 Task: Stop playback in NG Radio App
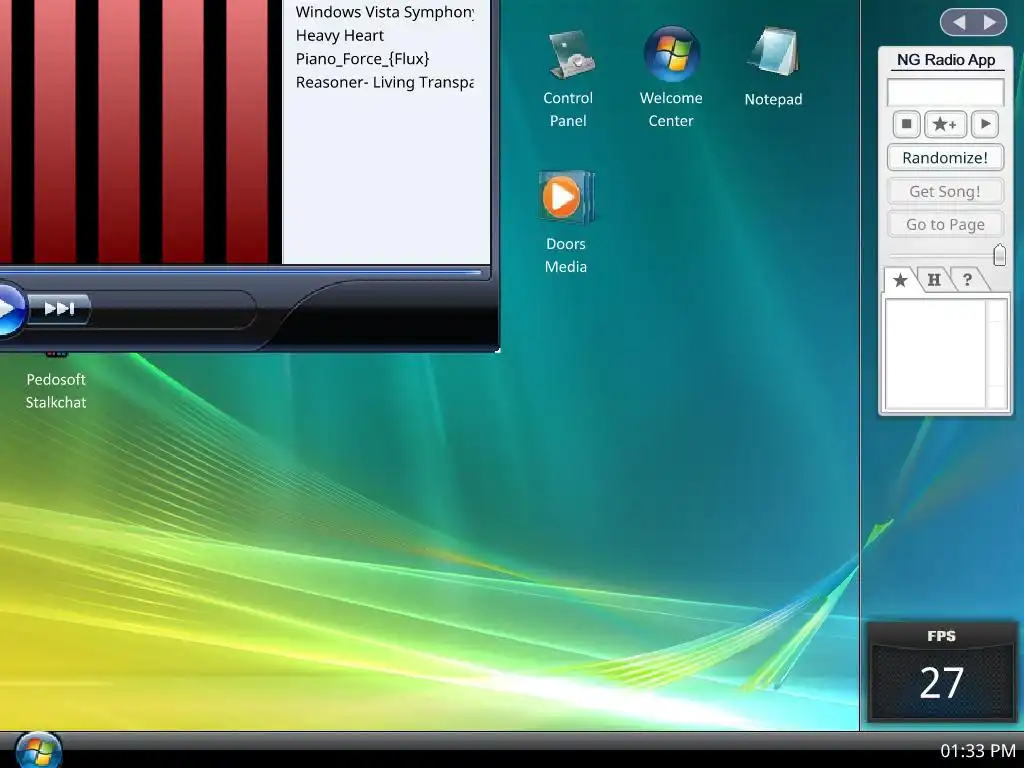point(906,123)
